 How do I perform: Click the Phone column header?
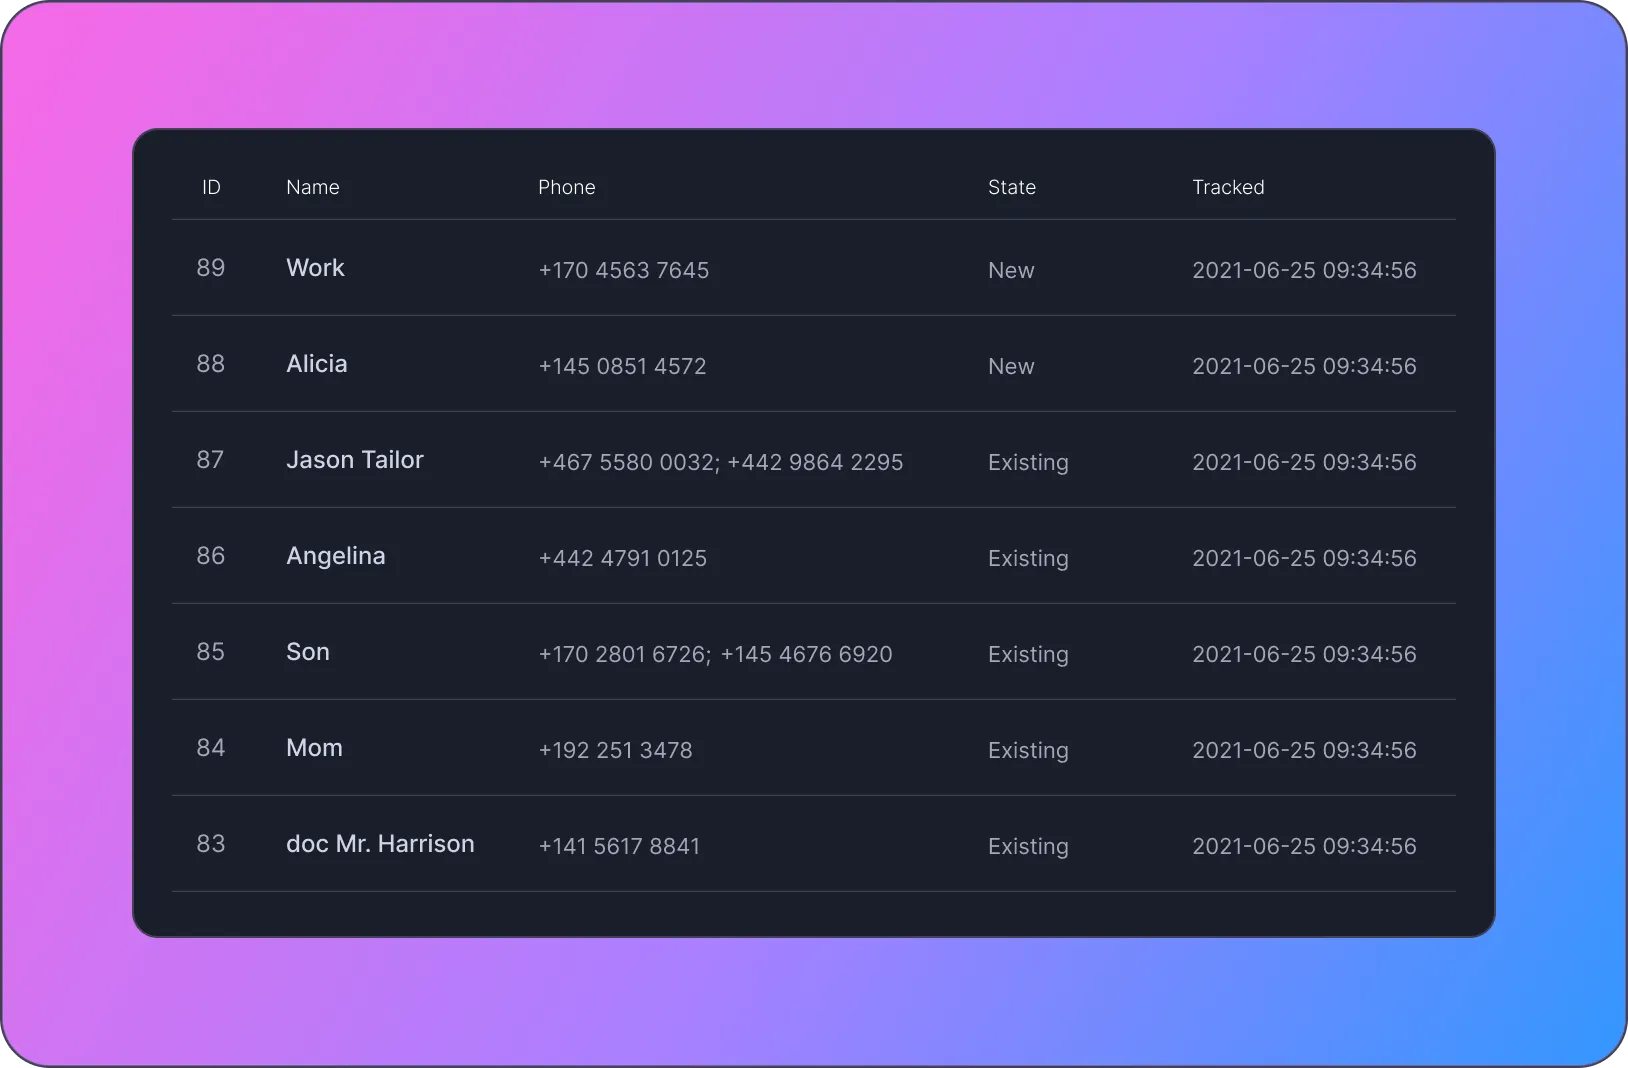(566, 187)
